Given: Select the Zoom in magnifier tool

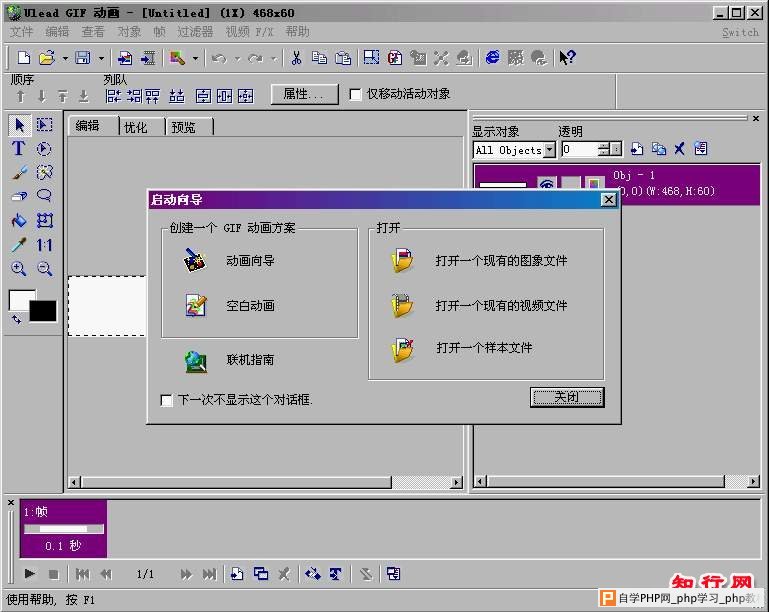Looking at the screenshot, I should [x=19, y=268].
